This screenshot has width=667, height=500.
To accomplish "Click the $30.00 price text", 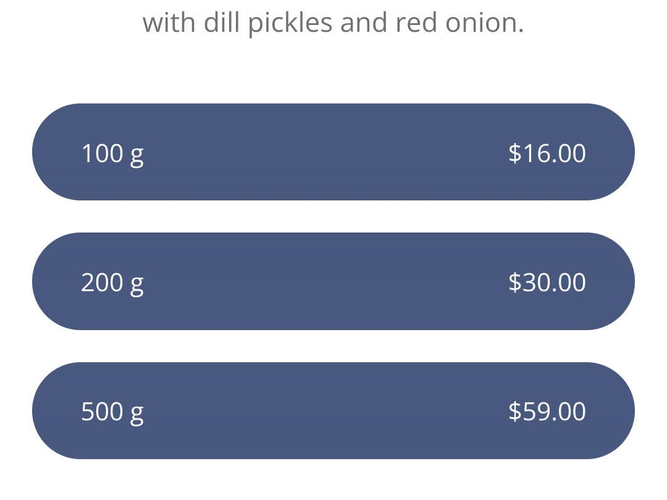I will tap(546, 282).
